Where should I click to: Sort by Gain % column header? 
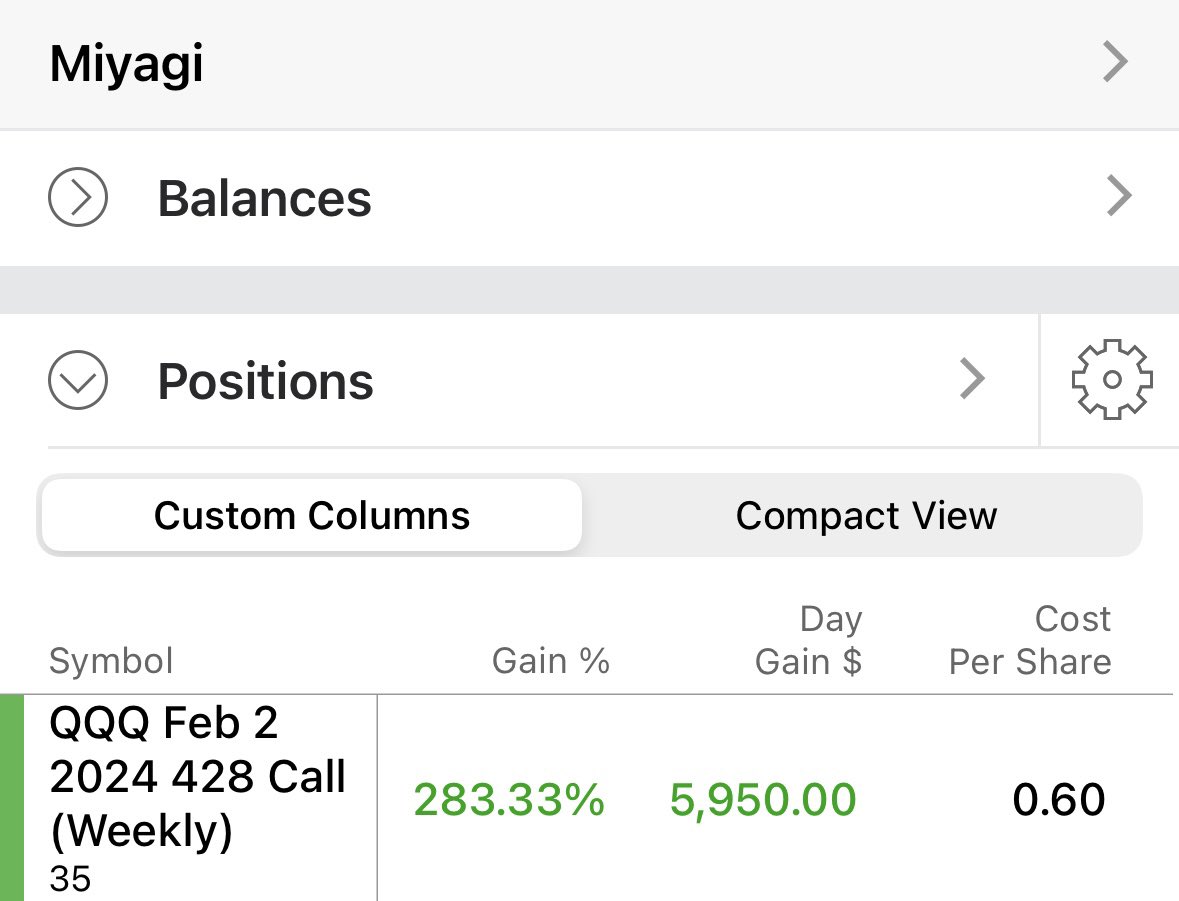tap(550, 661)
